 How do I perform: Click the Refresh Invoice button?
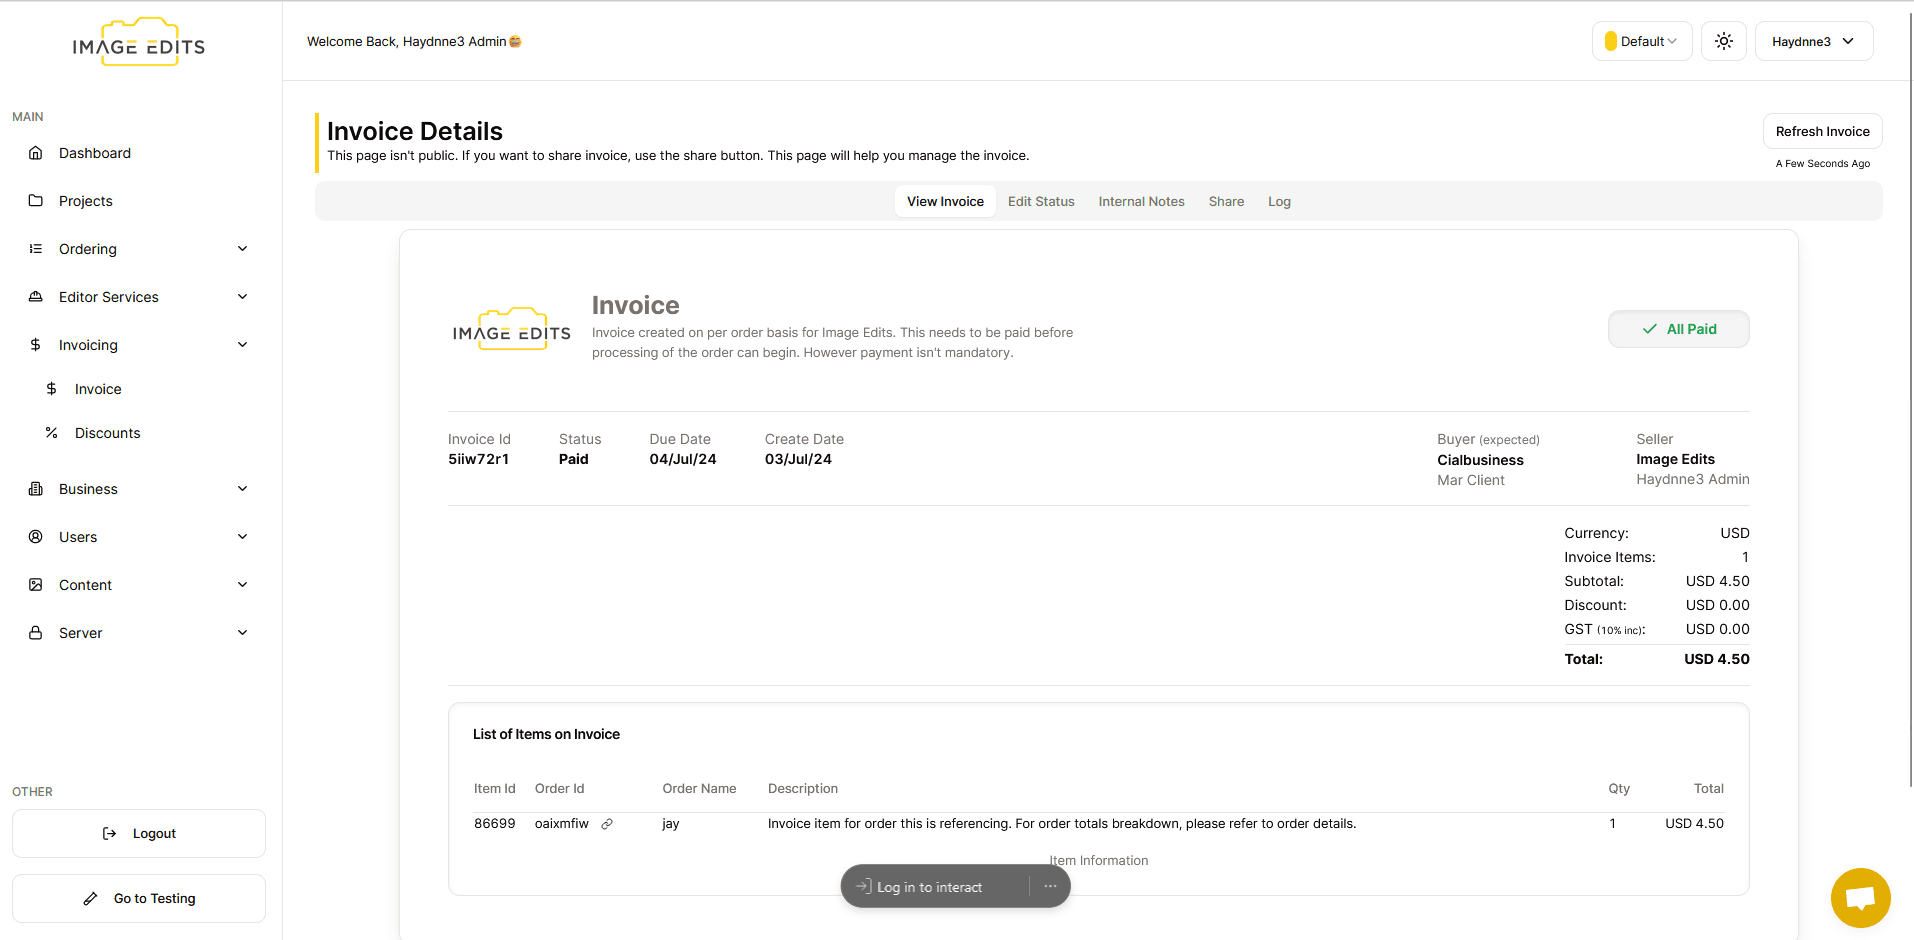[x=1822, y=131]
